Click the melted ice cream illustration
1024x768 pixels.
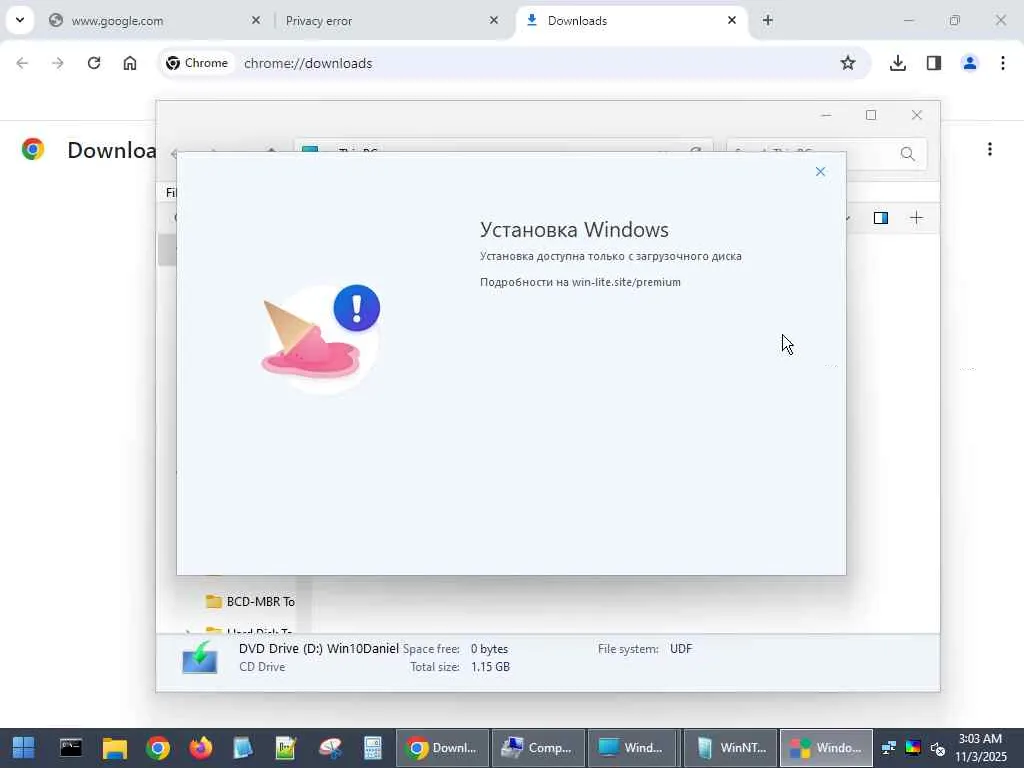[311, 340]
